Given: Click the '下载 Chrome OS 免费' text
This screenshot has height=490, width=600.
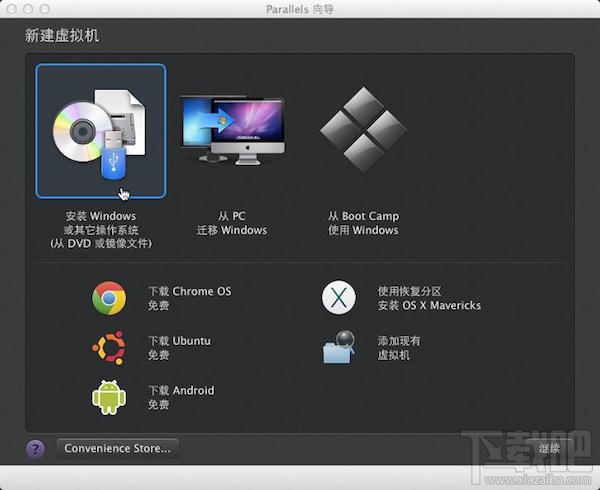Looking at the screenshot, I should [x=190, y=298].
